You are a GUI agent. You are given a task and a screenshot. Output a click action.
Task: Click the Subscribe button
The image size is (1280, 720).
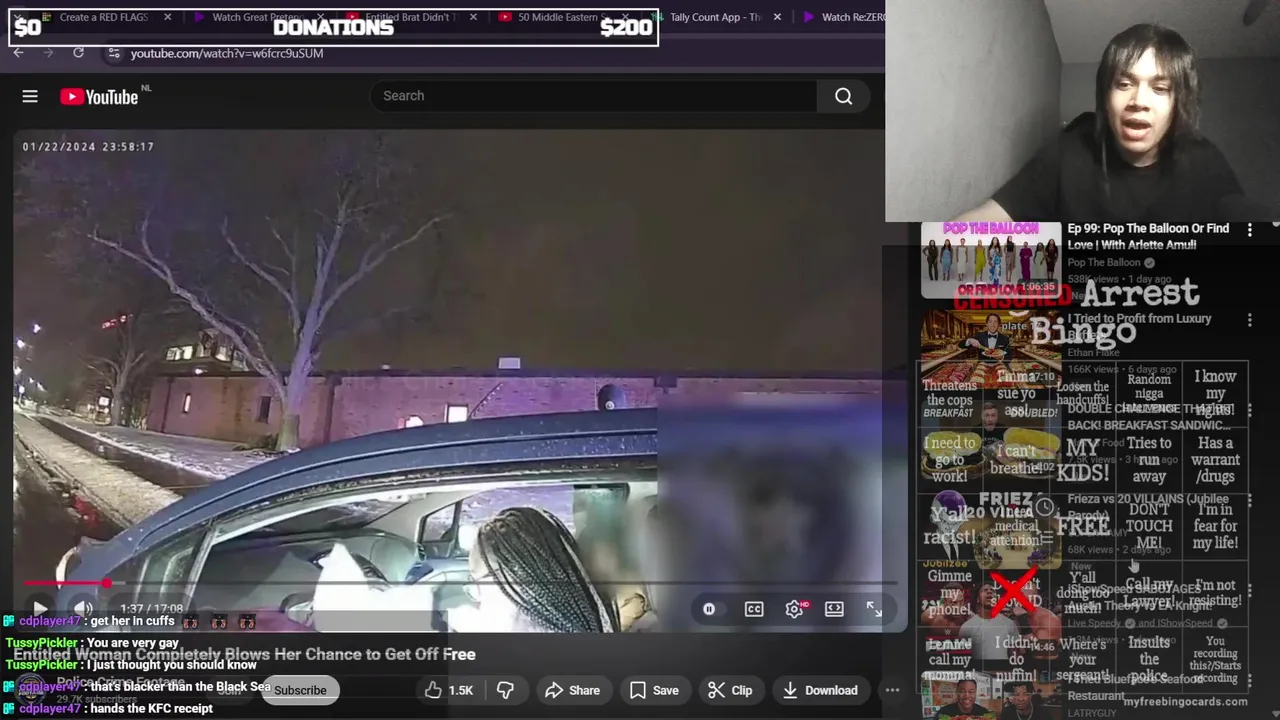(300, 690)
